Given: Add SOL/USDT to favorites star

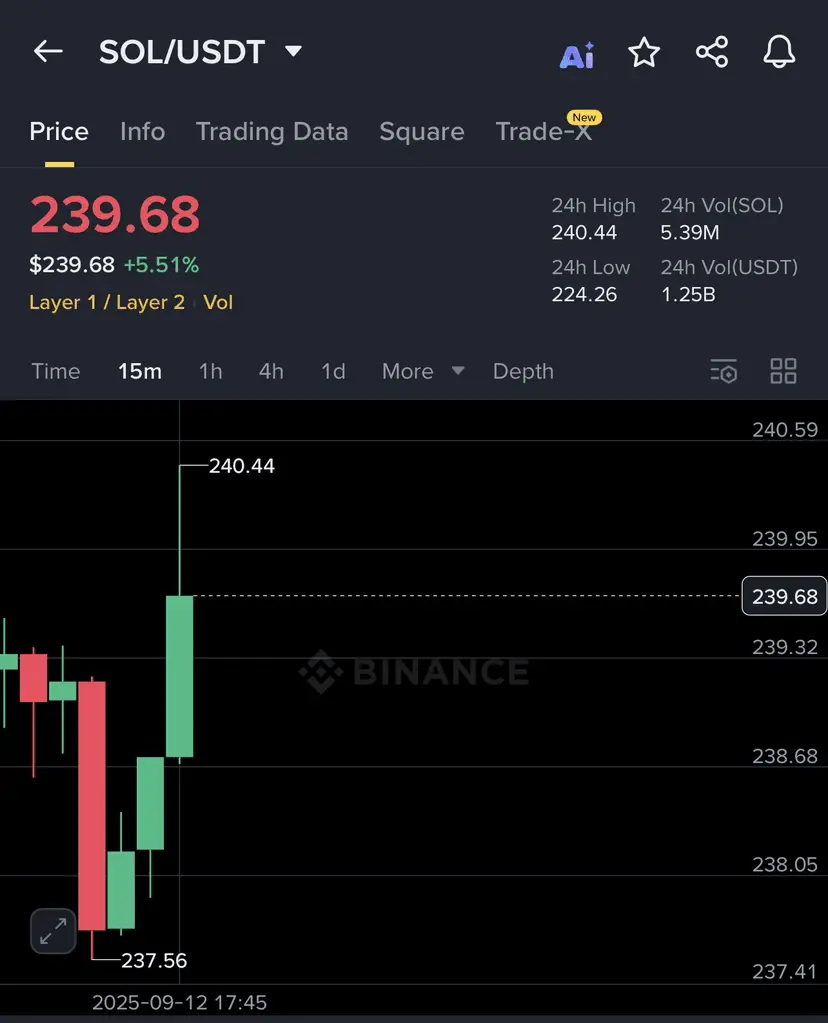Looking at the screenshot, I should point(644,52).
